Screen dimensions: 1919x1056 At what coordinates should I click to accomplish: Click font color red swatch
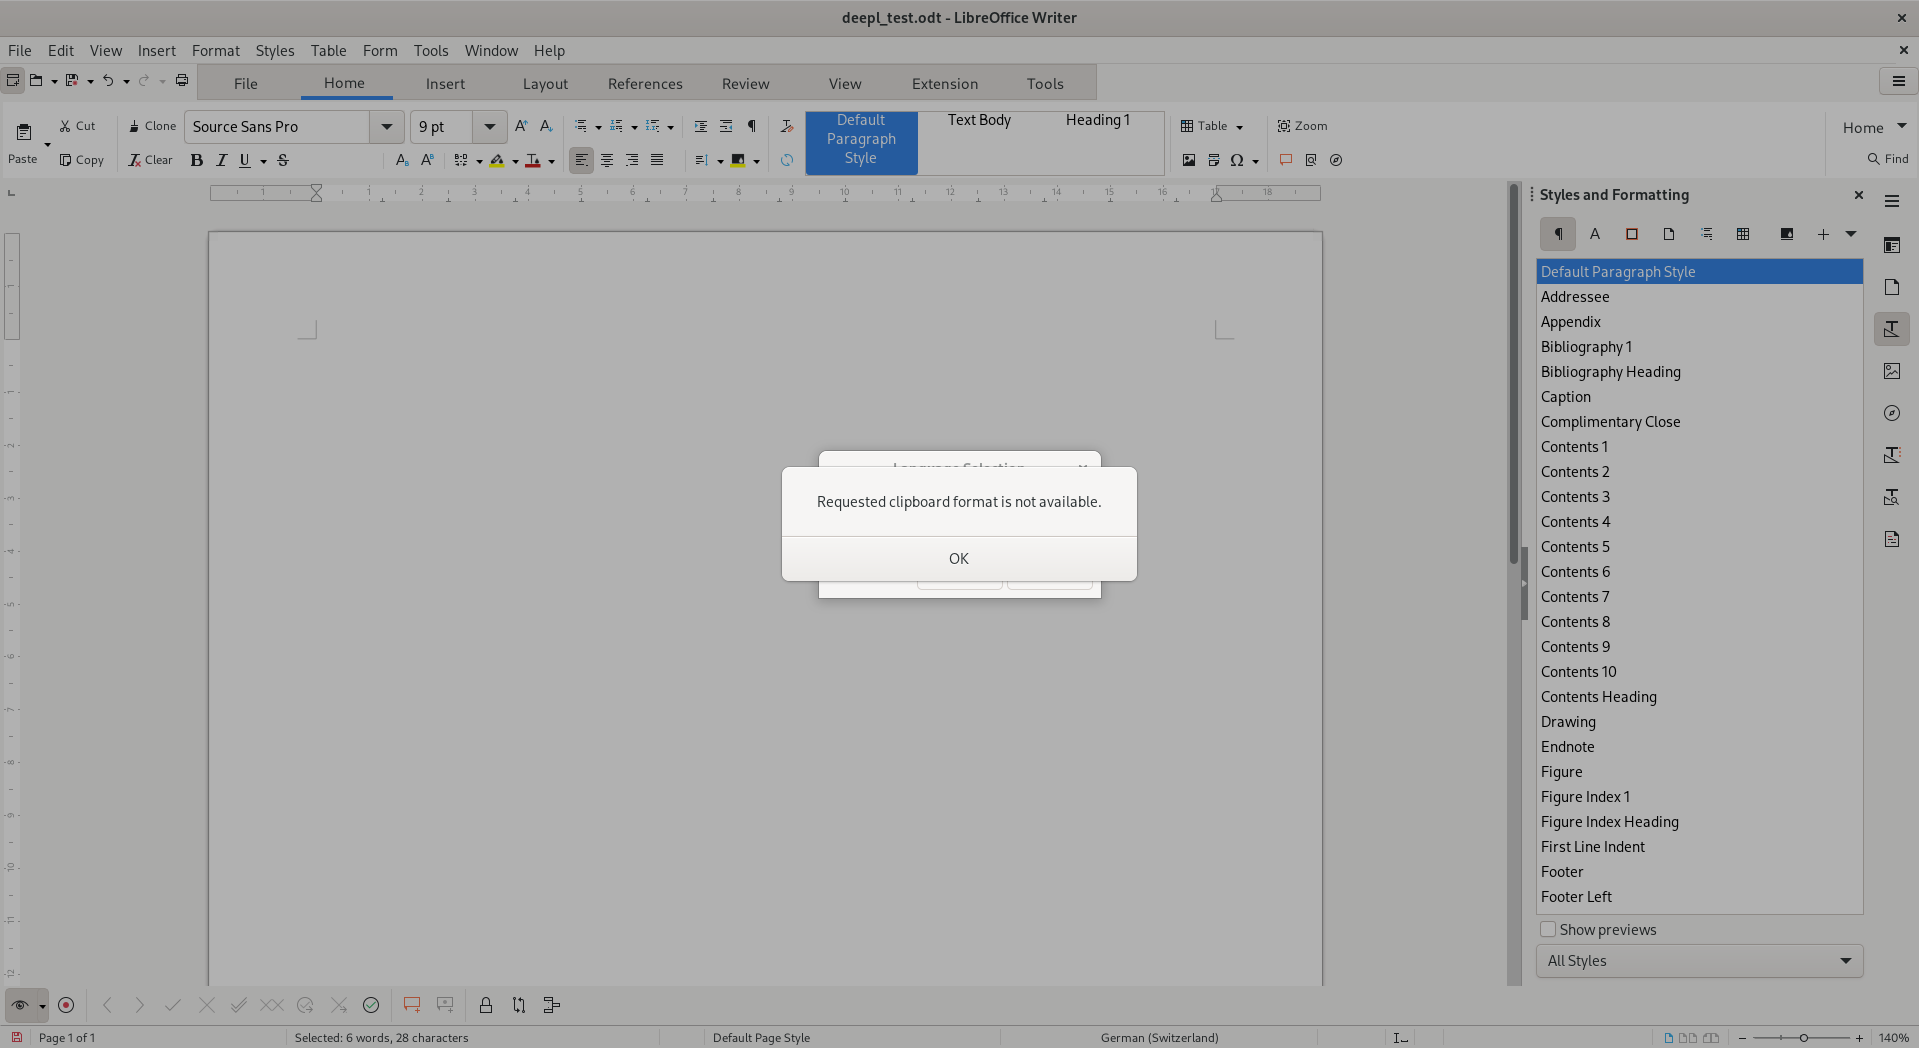click(x=533, y=160)
